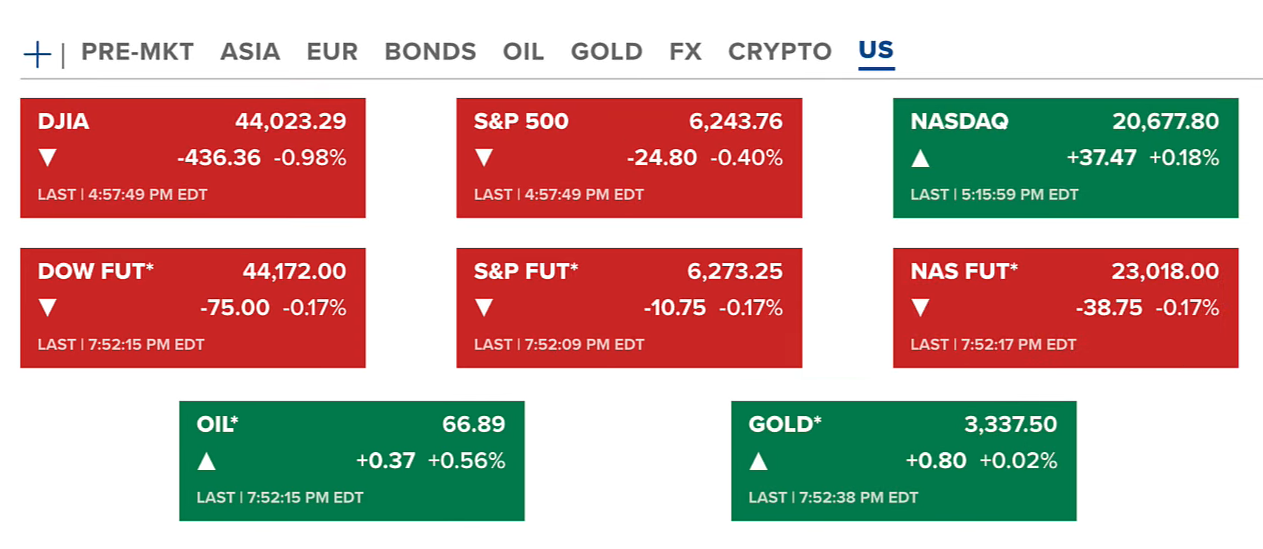
Task: Go to the CRYPTO tab
Action: (779, 52)
